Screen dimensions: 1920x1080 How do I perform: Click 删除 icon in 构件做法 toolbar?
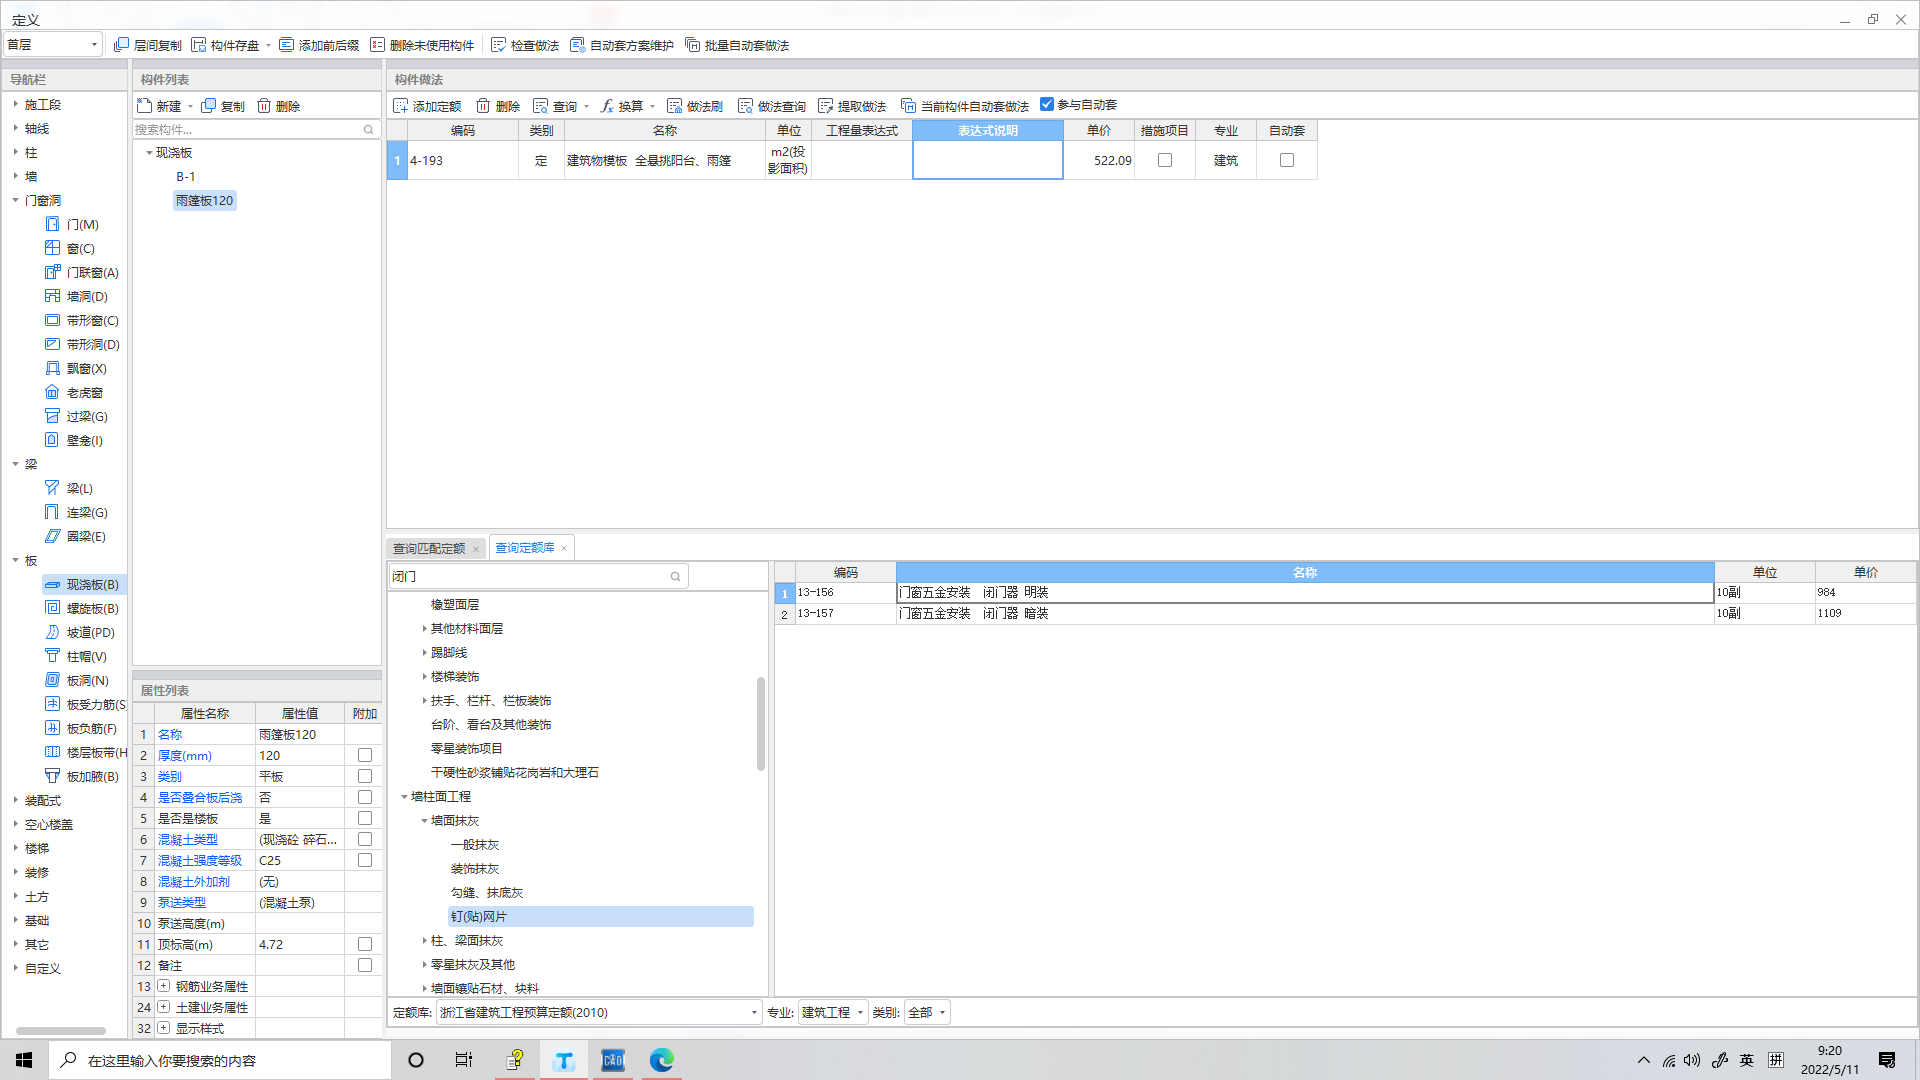[x=483, y=106]
